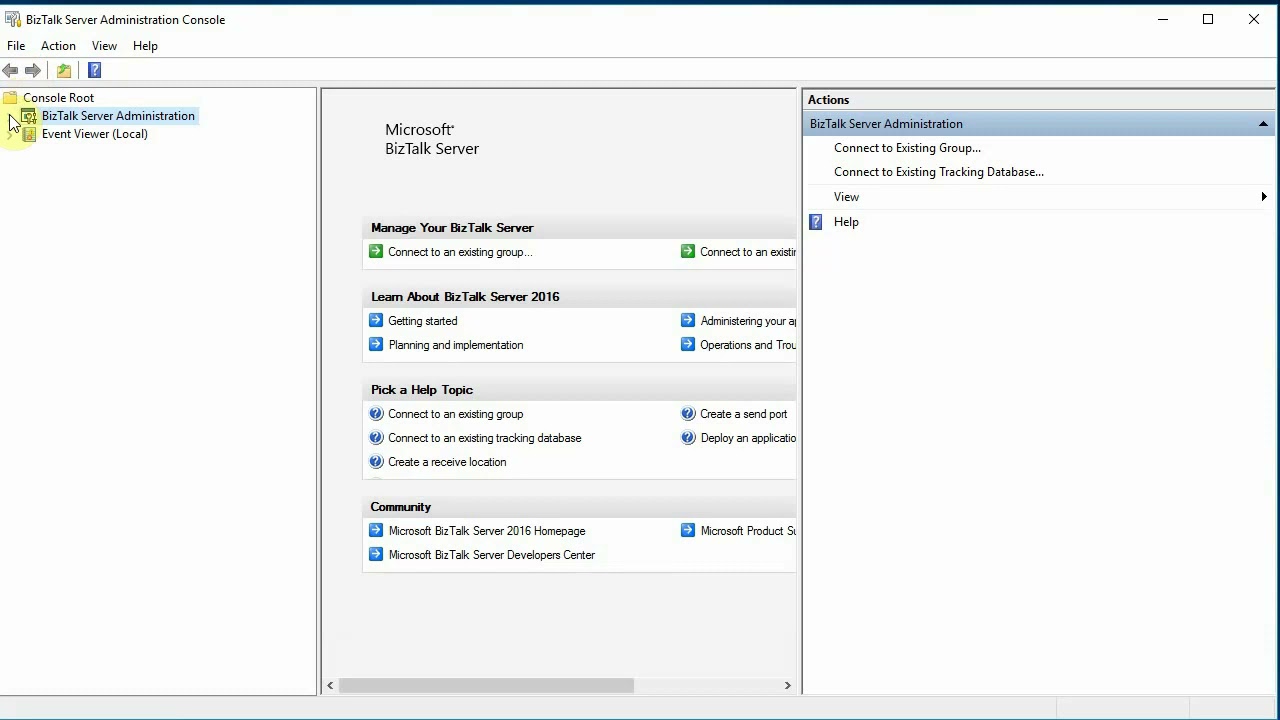Click the green arrow icon beside Connect to an existing group...
This screenshot has height=720, width=1280.
coord(376,252)
